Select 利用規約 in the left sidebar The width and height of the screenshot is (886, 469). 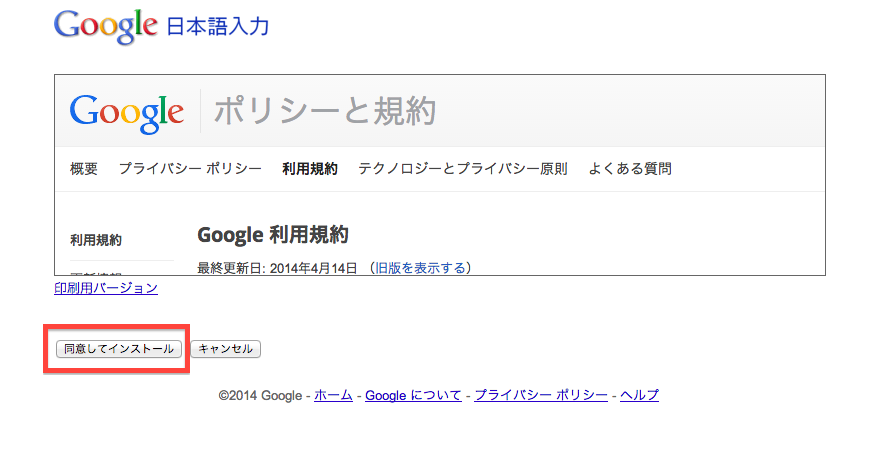pos(96,240)
